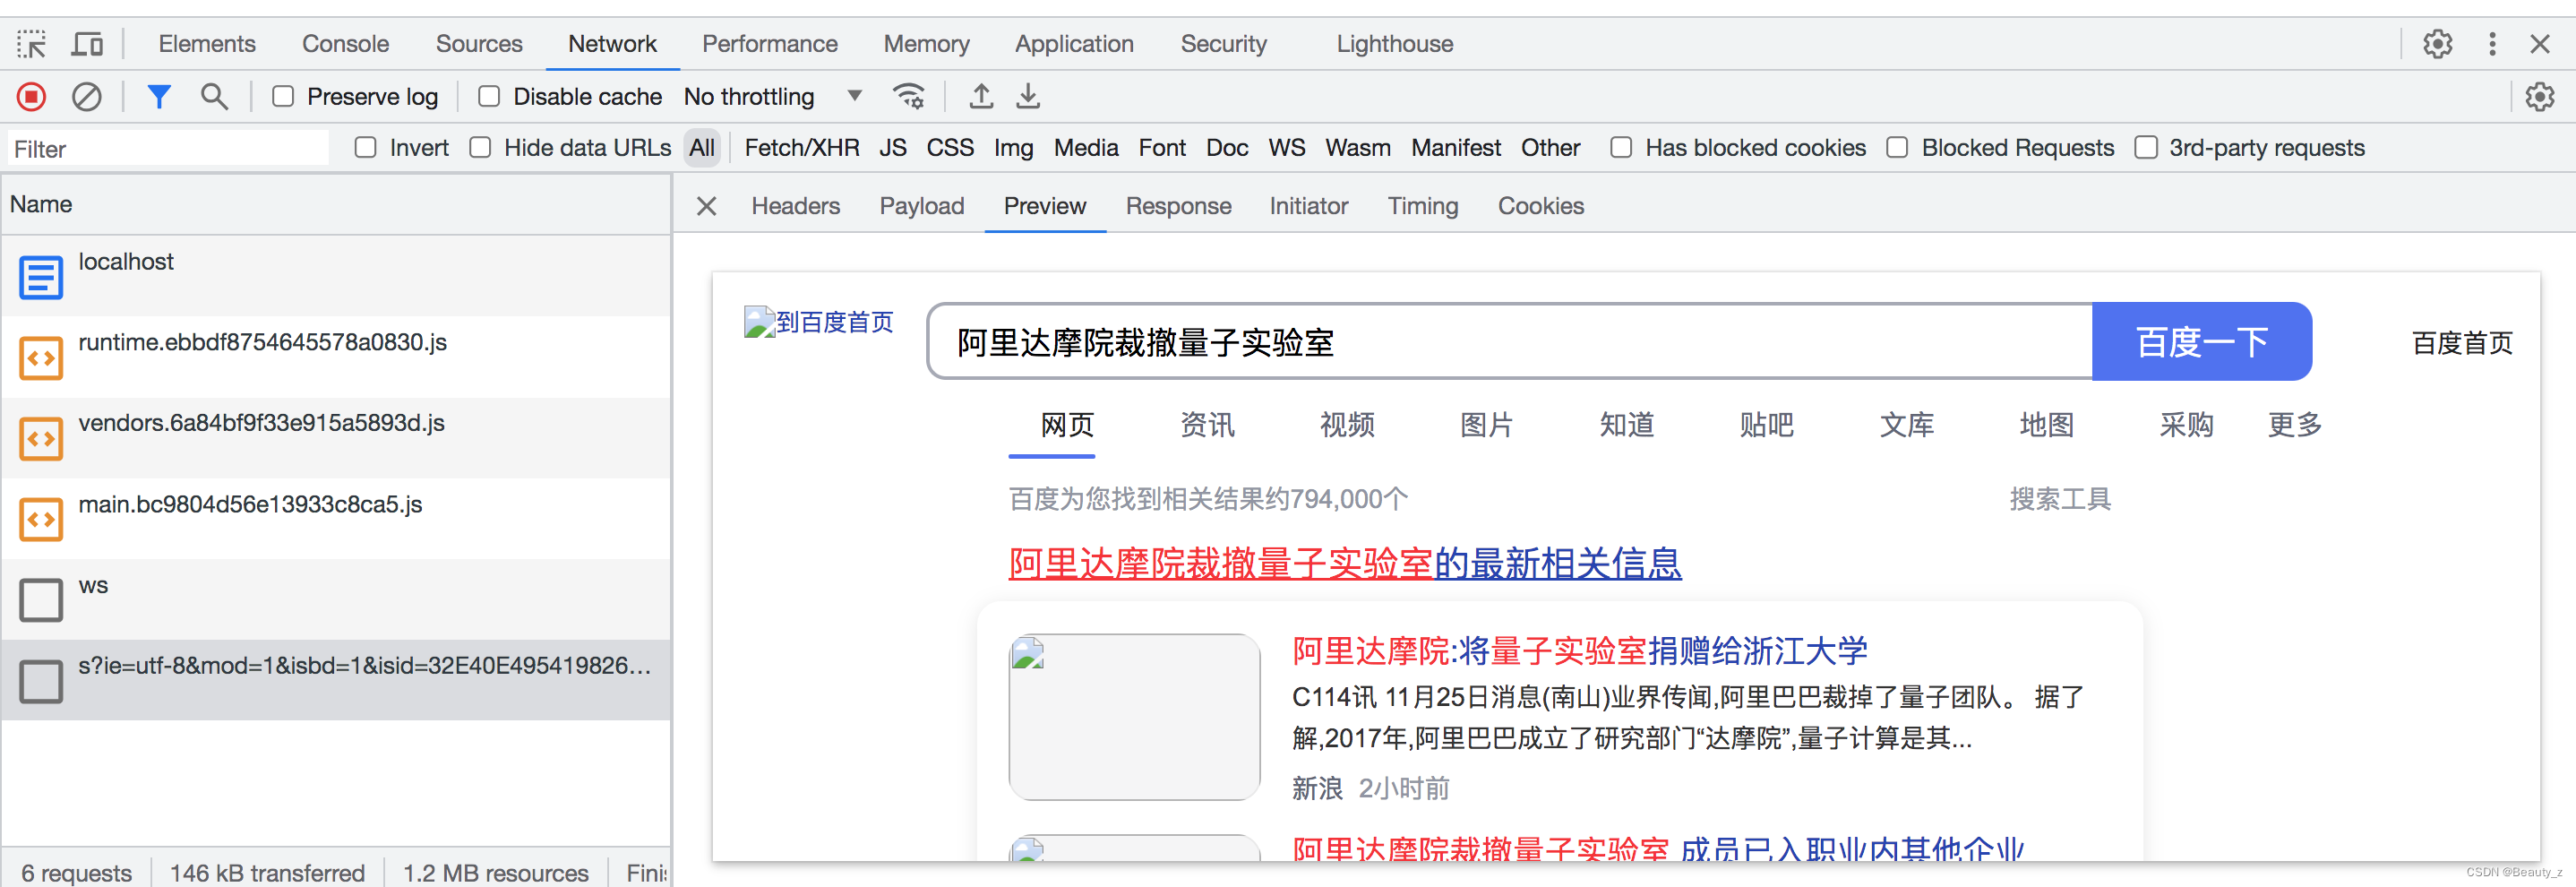The image size is (2576, 887).
Task: Check 3rd-party requests option
Action: 2146,148
